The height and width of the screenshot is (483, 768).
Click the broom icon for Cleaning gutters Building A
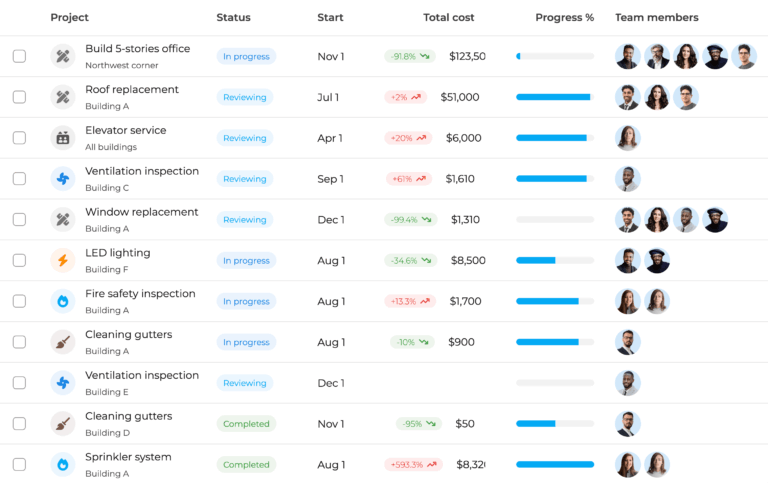[63, 342]
